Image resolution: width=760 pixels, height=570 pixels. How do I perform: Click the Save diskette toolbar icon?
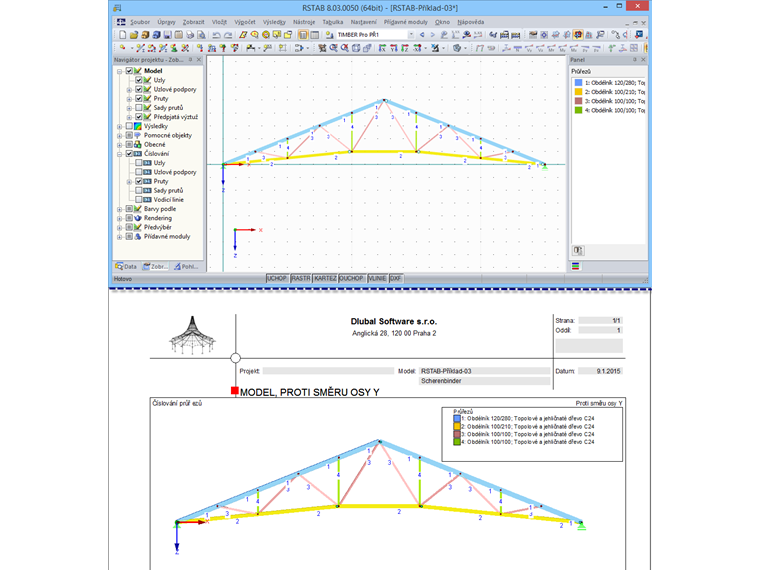click(x=168, y=34)
